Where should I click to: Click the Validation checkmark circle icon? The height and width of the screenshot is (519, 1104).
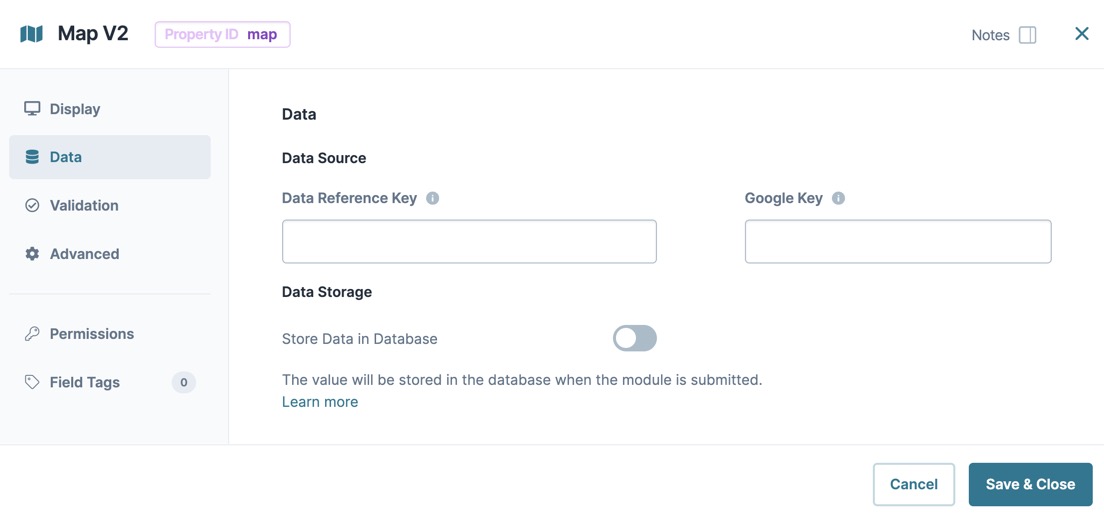32,206
